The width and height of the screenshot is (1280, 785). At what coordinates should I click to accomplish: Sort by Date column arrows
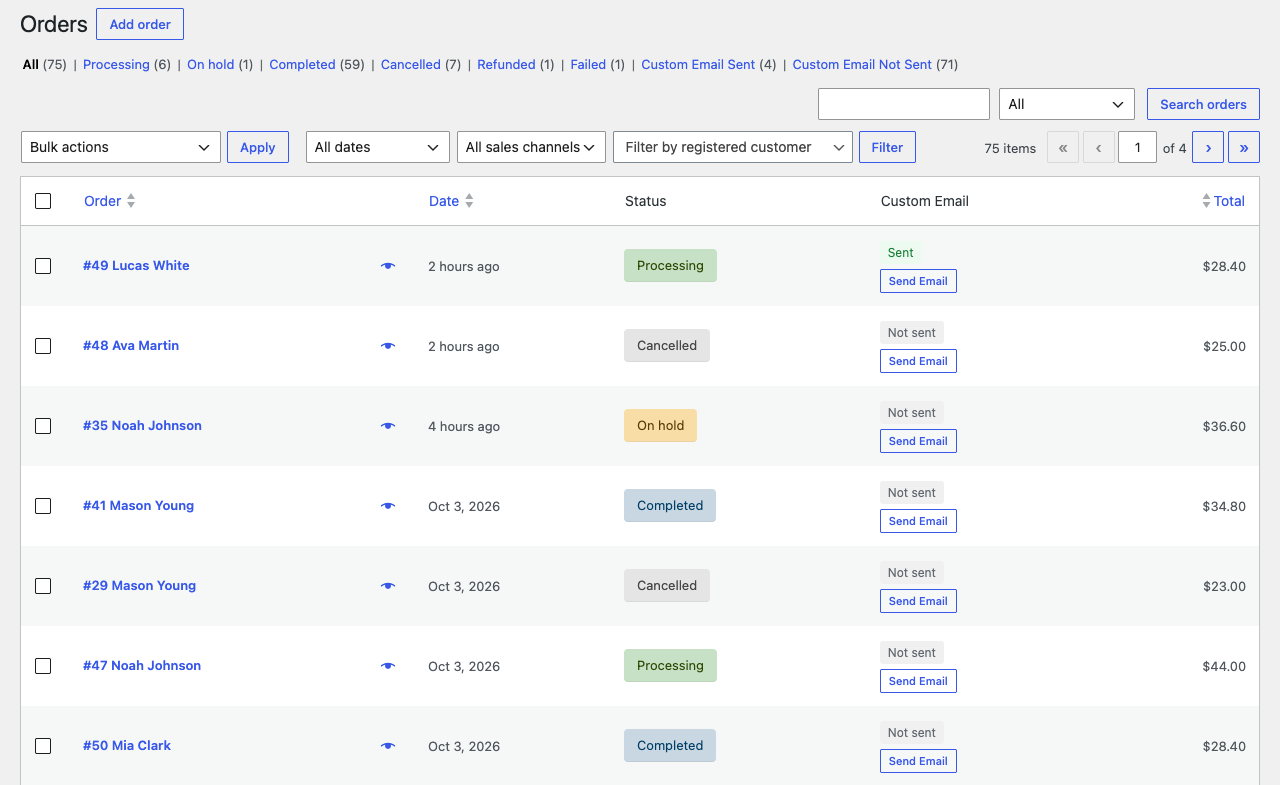click(x=469, y=201)
